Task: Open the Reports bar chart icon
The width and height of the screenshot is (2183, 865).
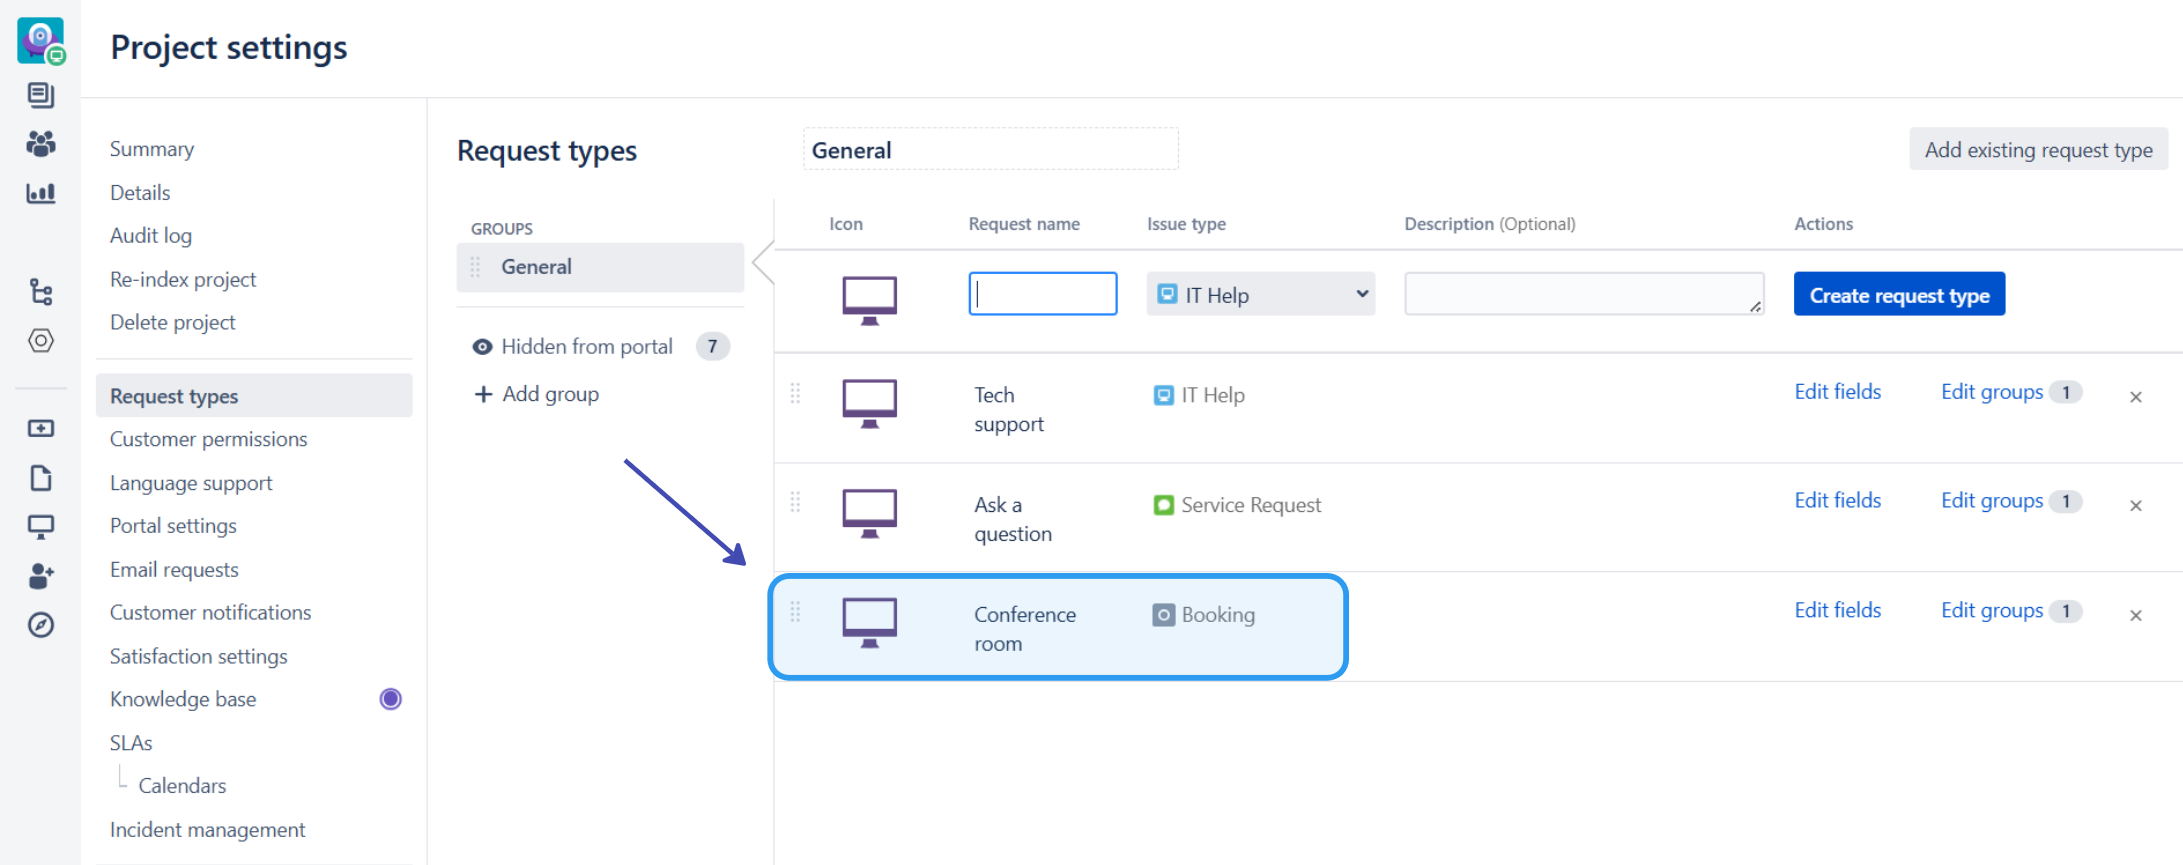Action: (40, 193)
